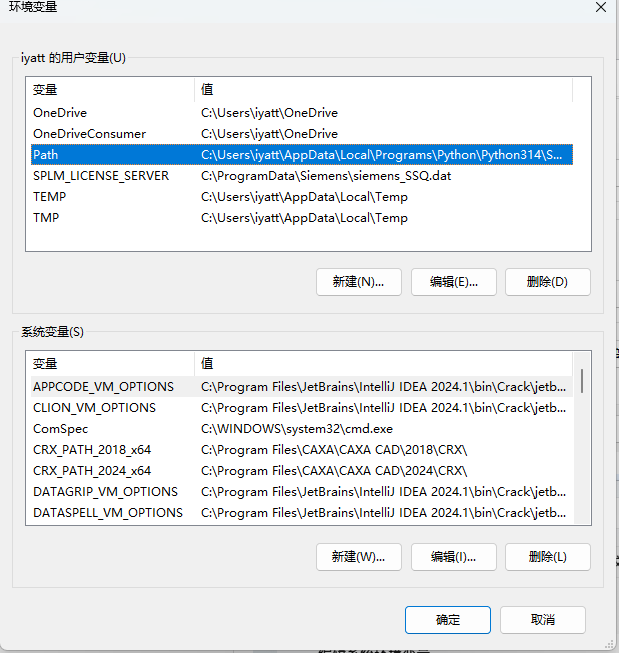Close the environment variables dialog window

600,8
